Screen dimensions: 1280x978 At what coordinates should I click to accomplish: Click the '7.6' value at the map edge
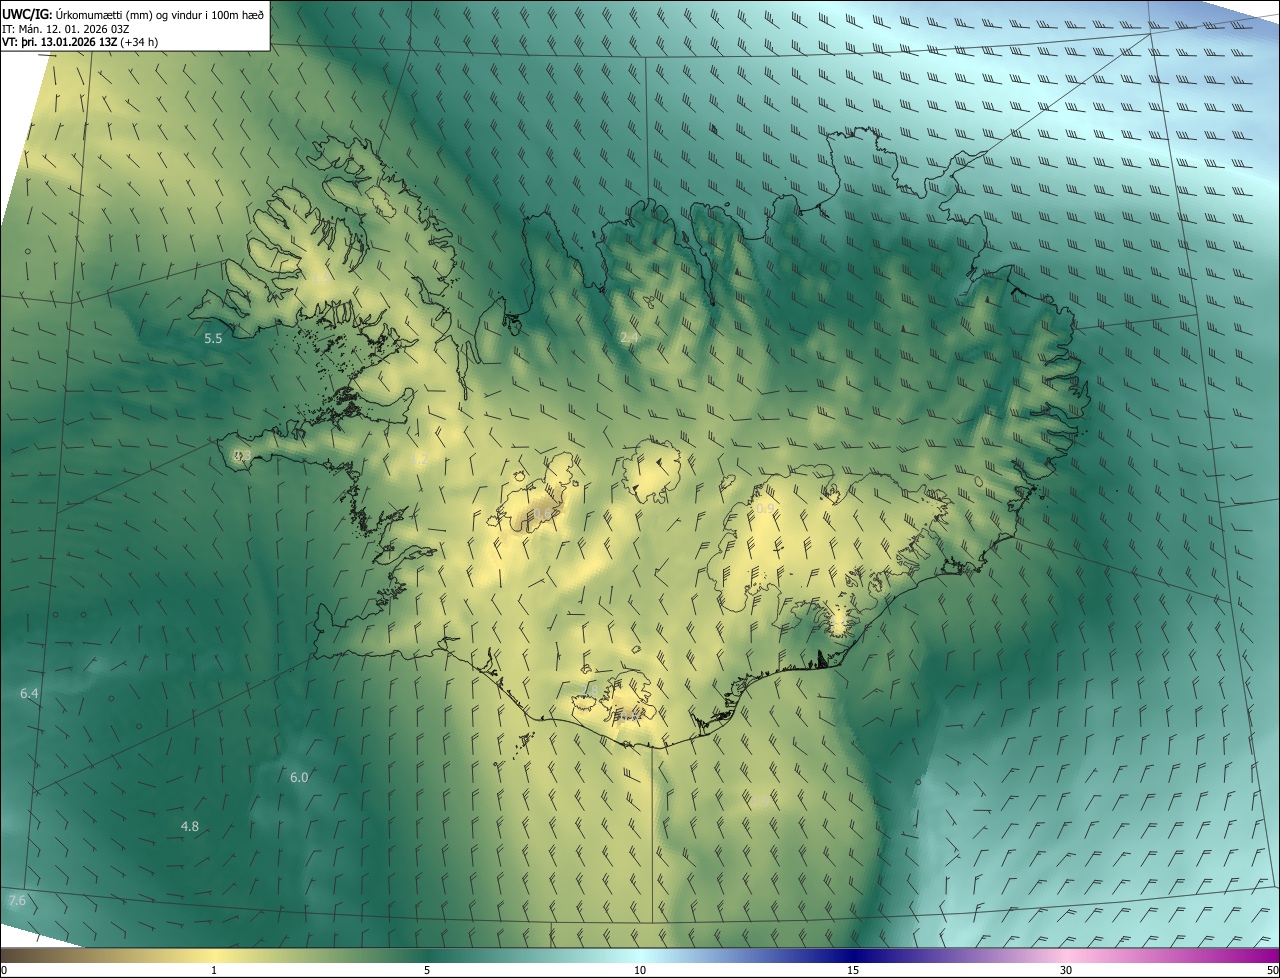coord(17,900)
